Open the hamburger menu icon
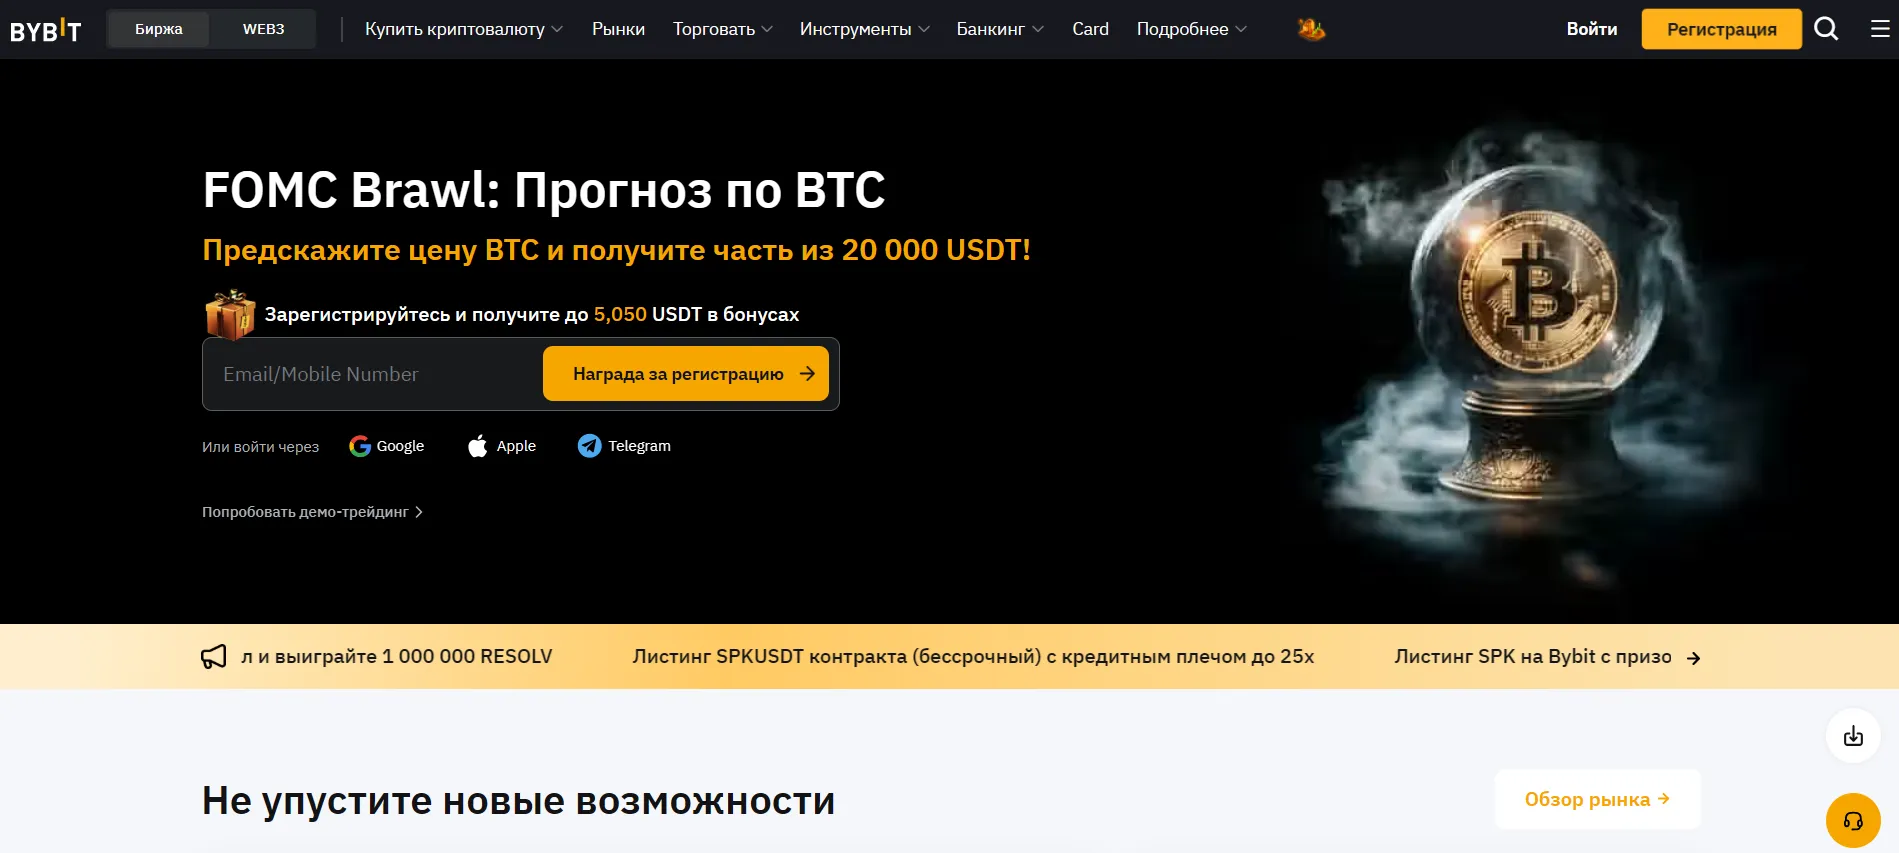The height and width of the screenshot is (853, 1899). tap(1880, 29)
